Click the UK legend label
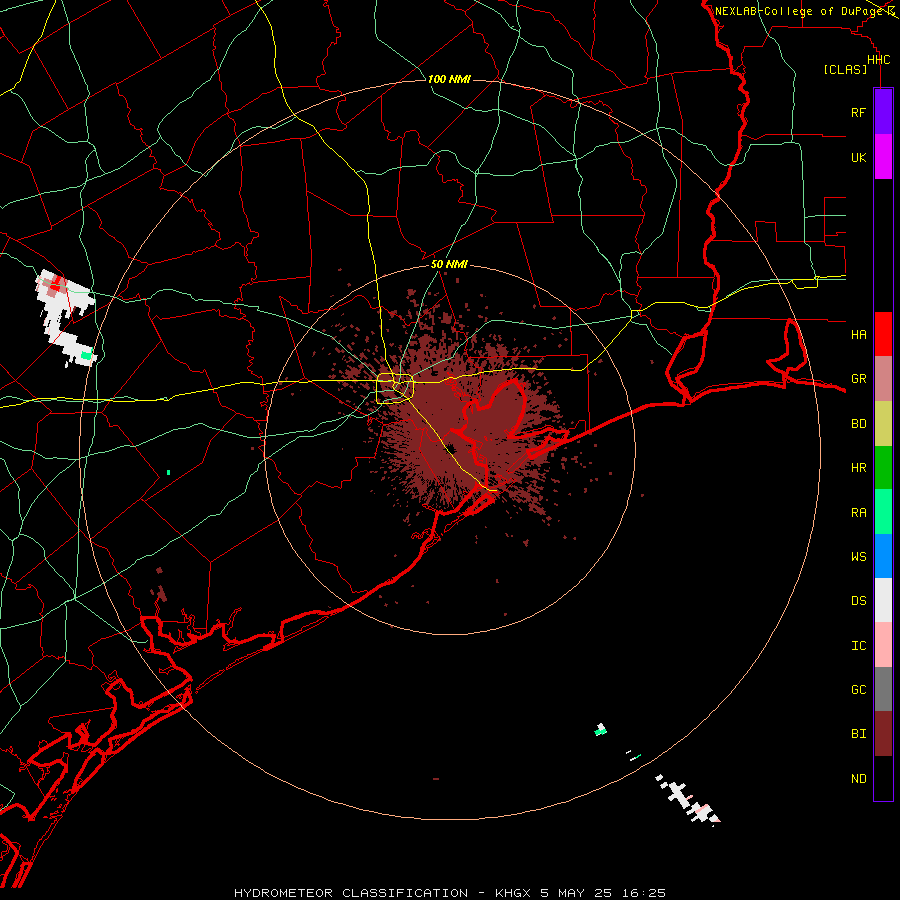 858,157
